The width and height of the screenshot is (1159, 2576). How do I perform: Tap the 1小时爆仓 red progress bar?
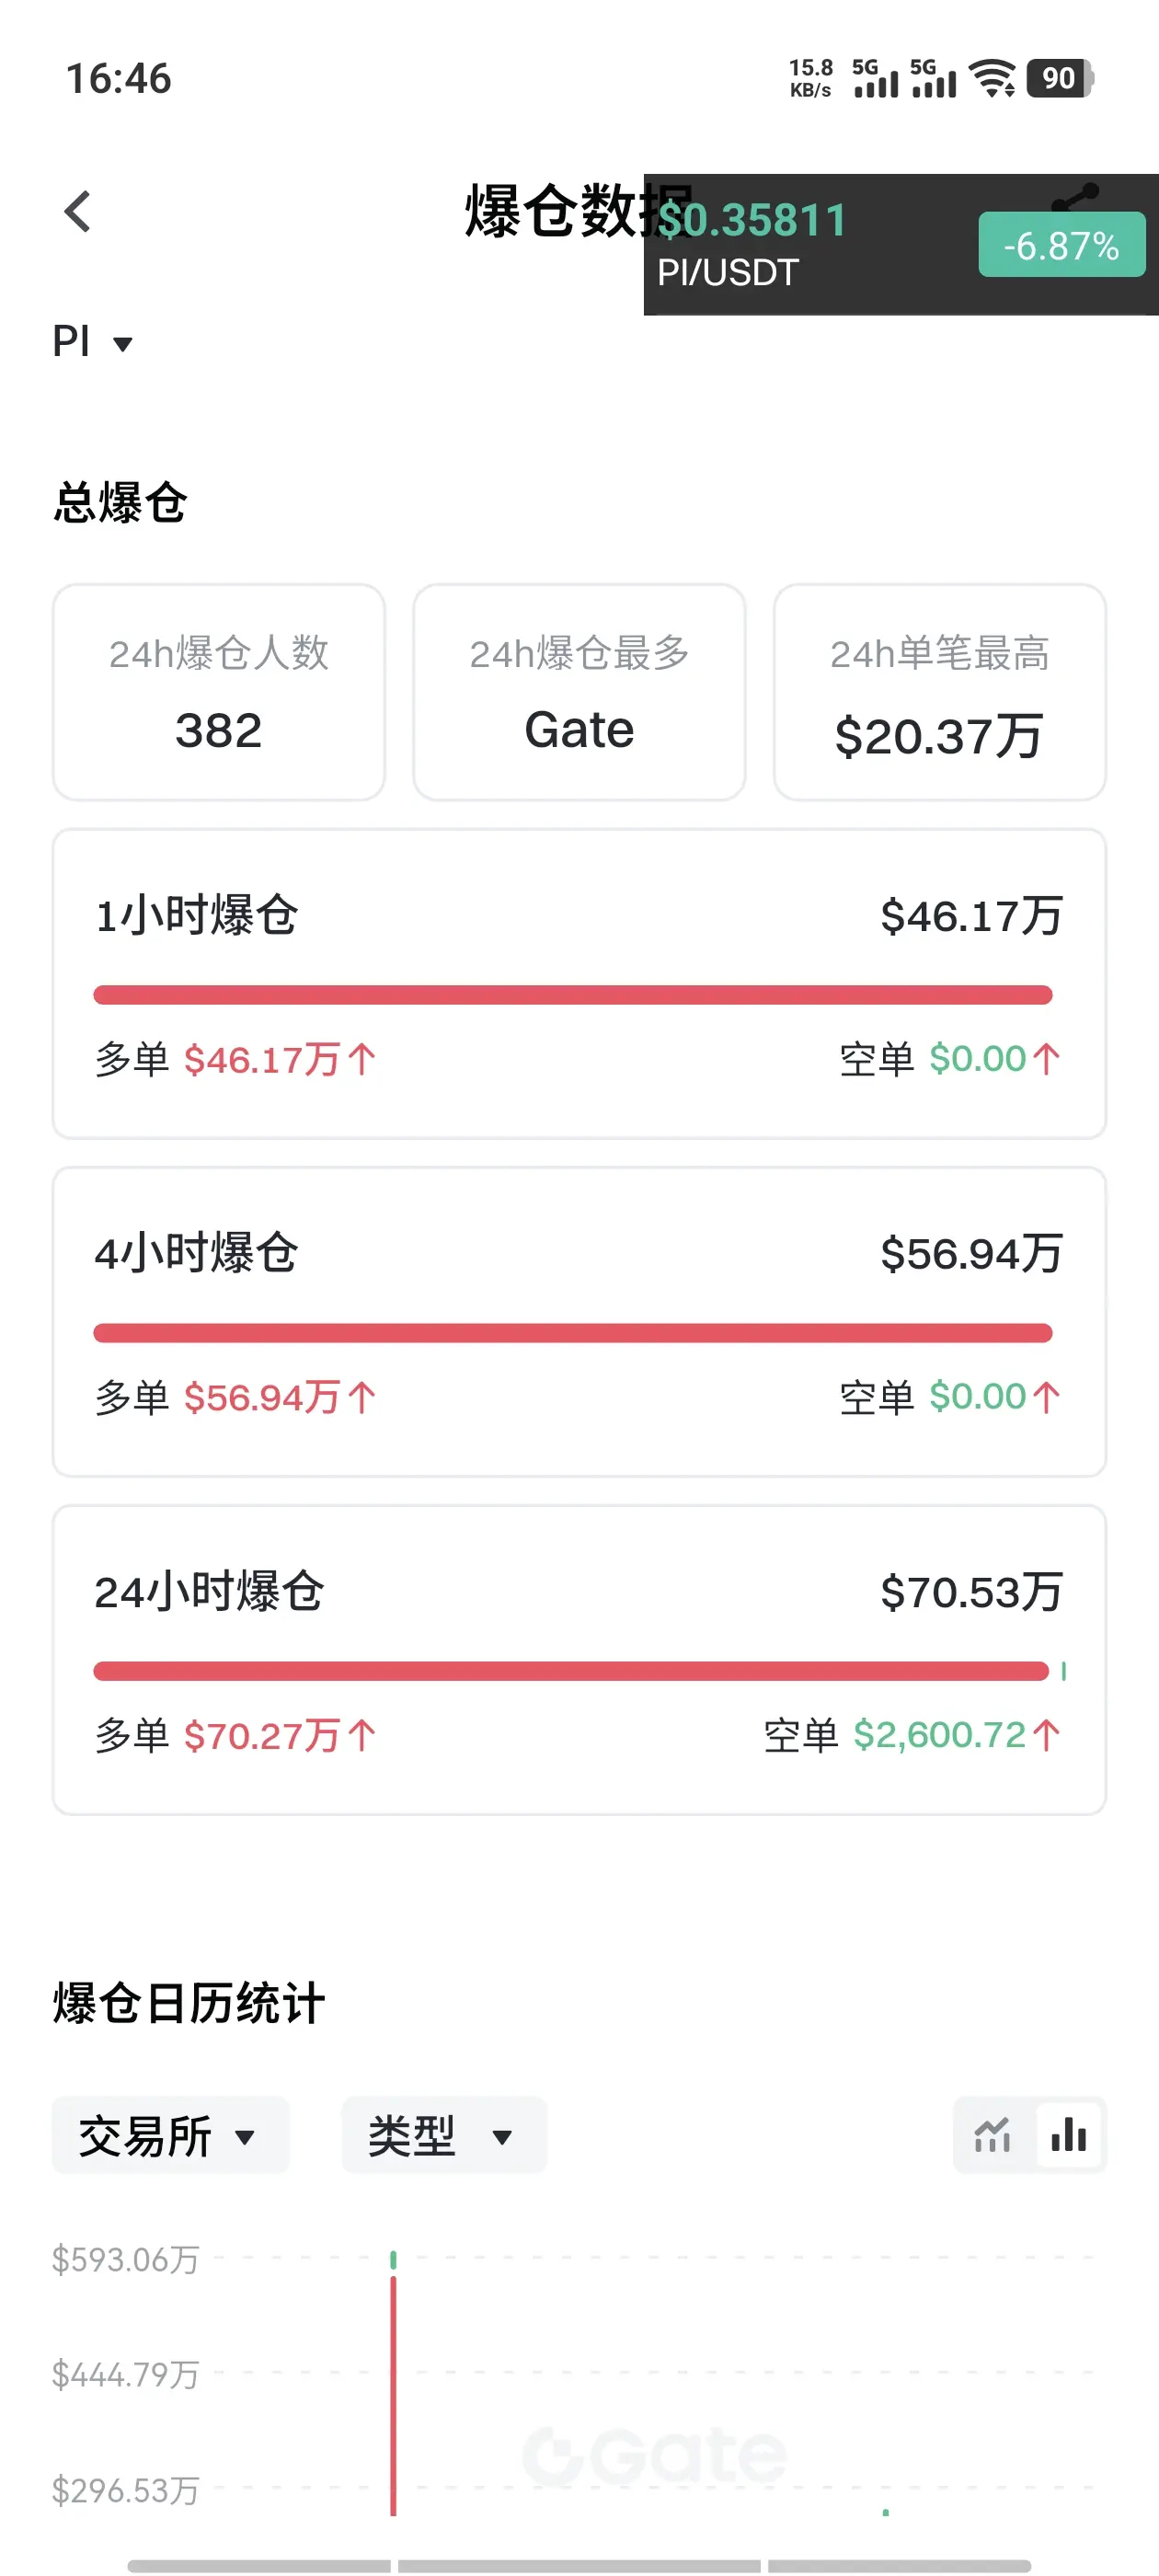click(x=573, y=995)
